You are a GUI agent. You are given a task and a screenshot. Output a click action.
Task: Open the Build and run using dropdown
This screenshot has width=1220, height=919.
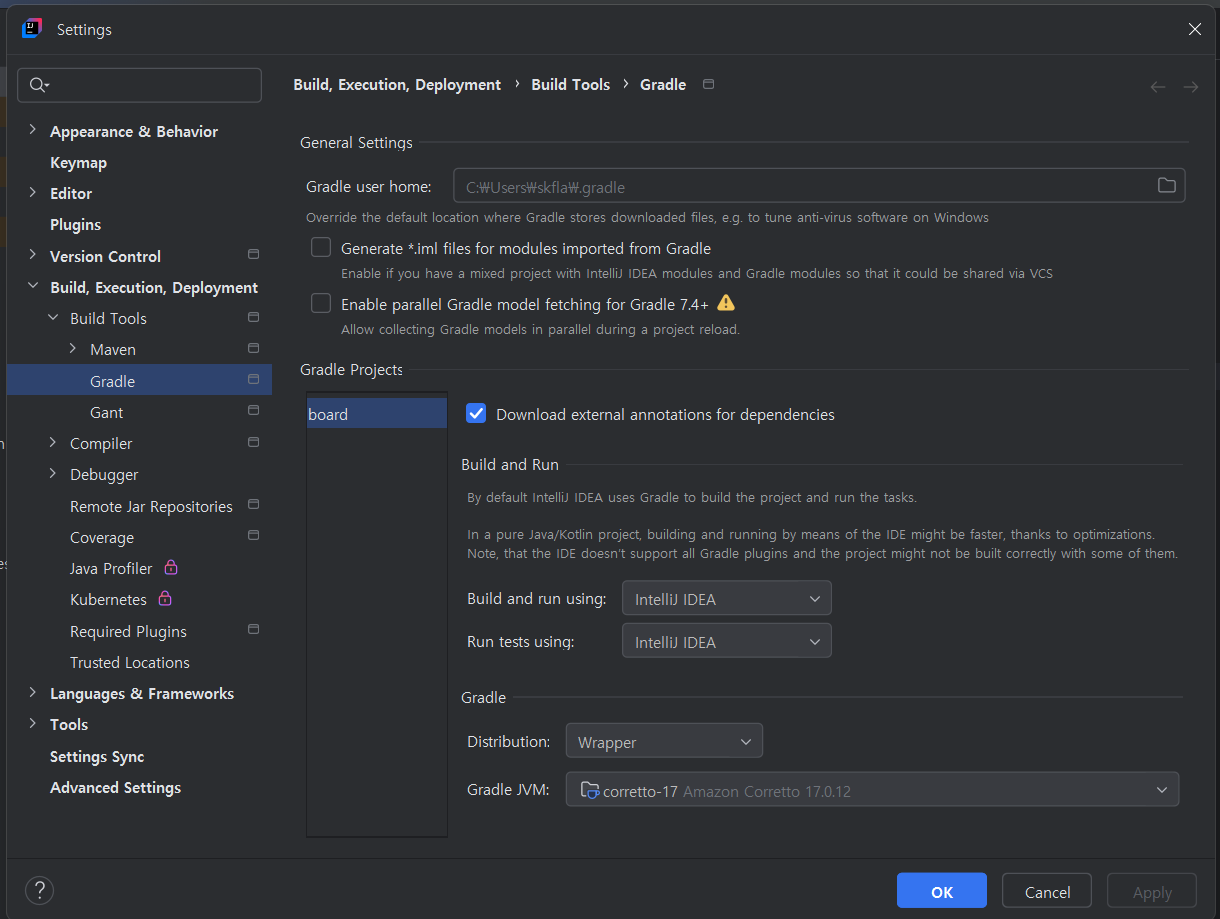point(727,599)
